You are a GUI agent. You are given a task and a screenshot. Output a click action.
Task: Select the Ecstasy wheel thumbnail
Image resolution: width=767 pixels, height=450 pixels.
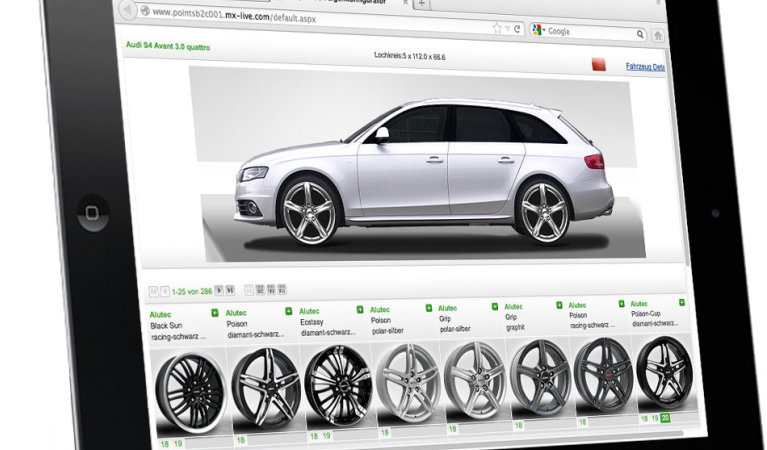pyautogui.click(x=338, y=385)
